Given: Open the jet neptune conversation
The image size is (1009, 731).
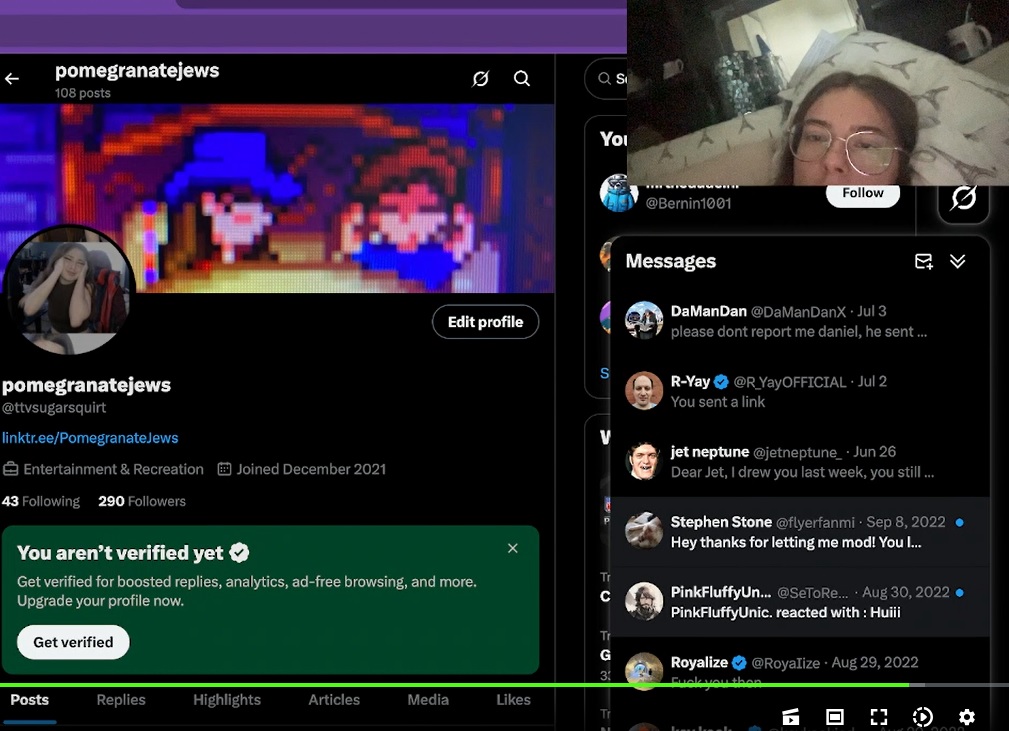Looking at the screenshot, I should (800, 461).
